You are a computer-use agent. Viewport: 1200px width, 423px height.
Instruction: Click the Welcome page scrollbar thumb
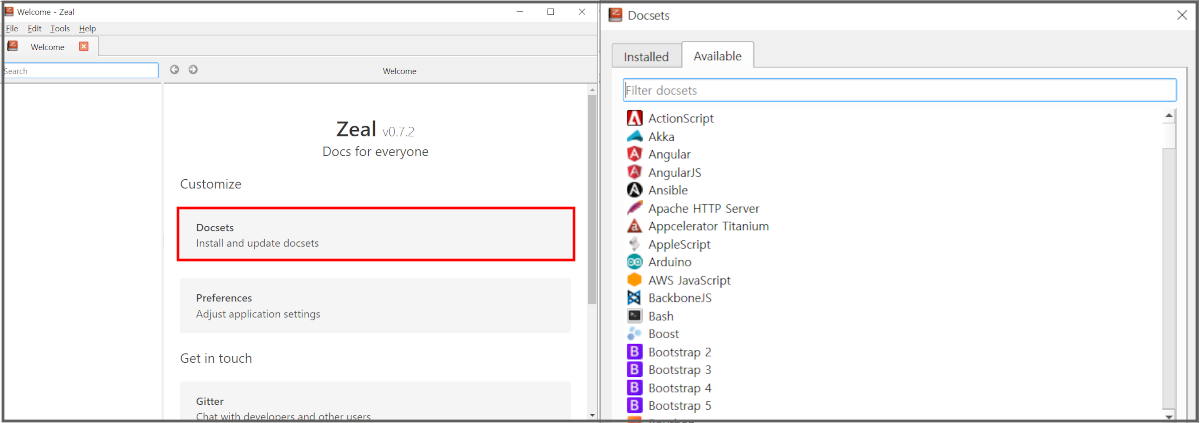tap(592, 200)
